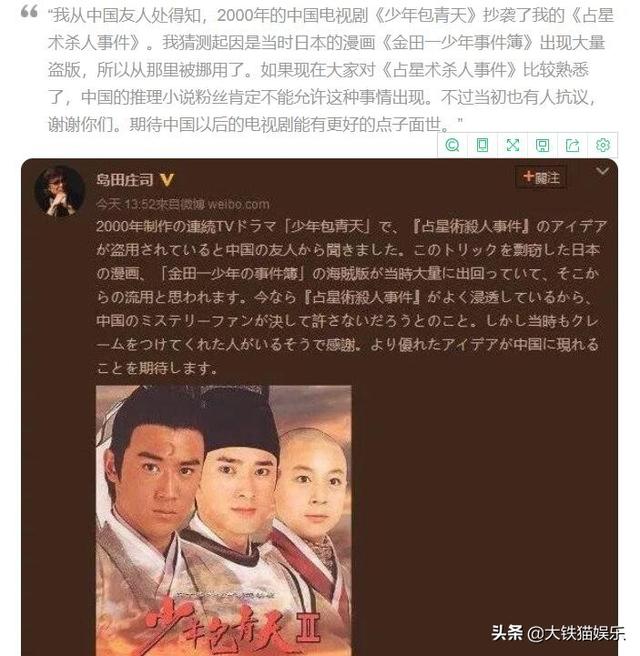Screen dimensions: 640x656
Task: Click the gold V verified badge
Action: point(167,180)
